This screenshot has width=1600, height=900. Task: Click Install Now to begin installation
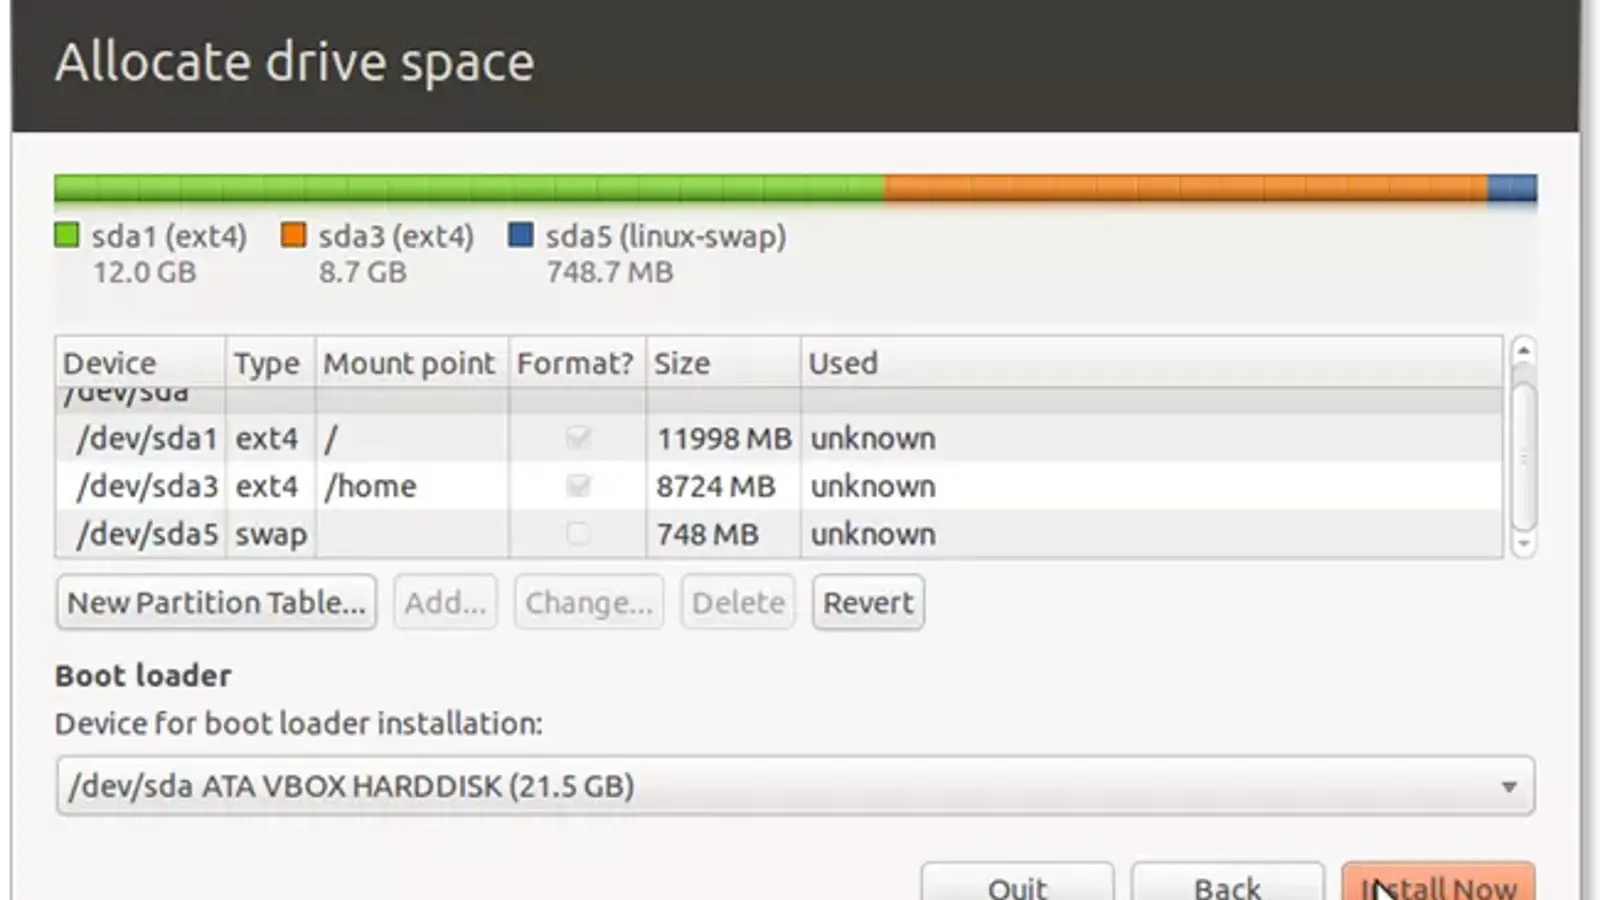(x=1437, y=882)
